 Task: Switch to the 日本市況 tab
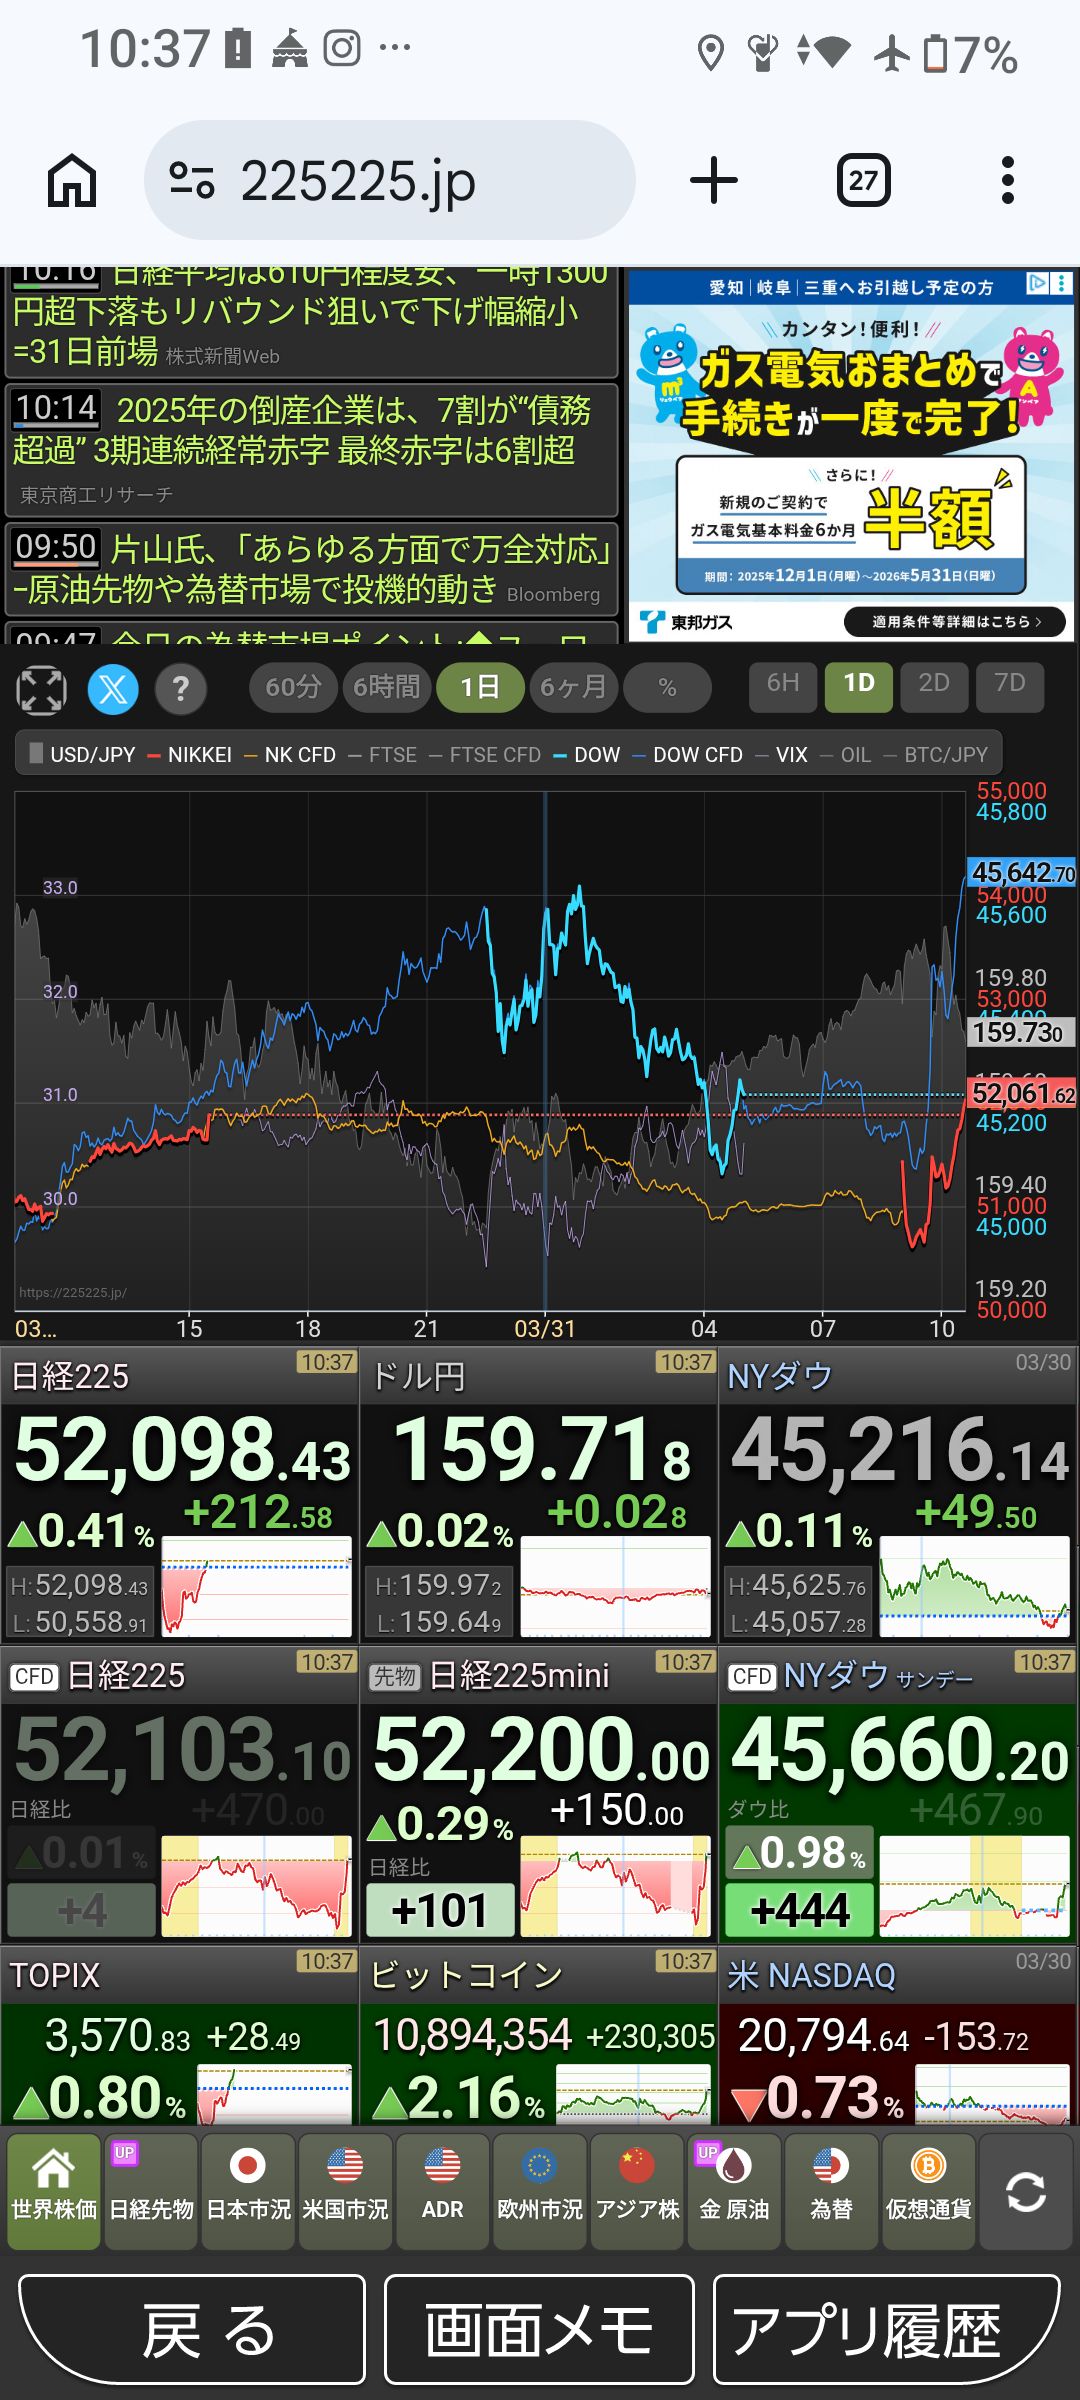[248, 2192]
